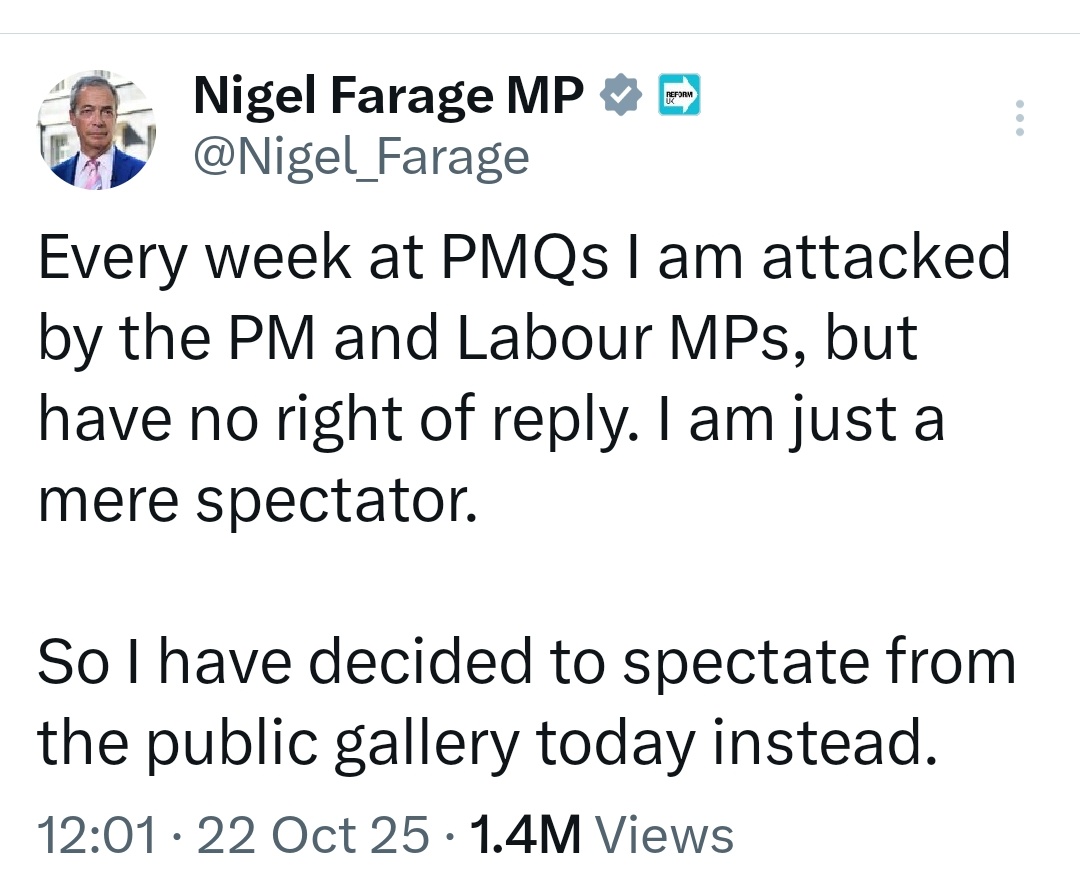Click the word "attacked" in the tweet
The height and width of the screenshot is (871, 1080).
coord(885,257)
